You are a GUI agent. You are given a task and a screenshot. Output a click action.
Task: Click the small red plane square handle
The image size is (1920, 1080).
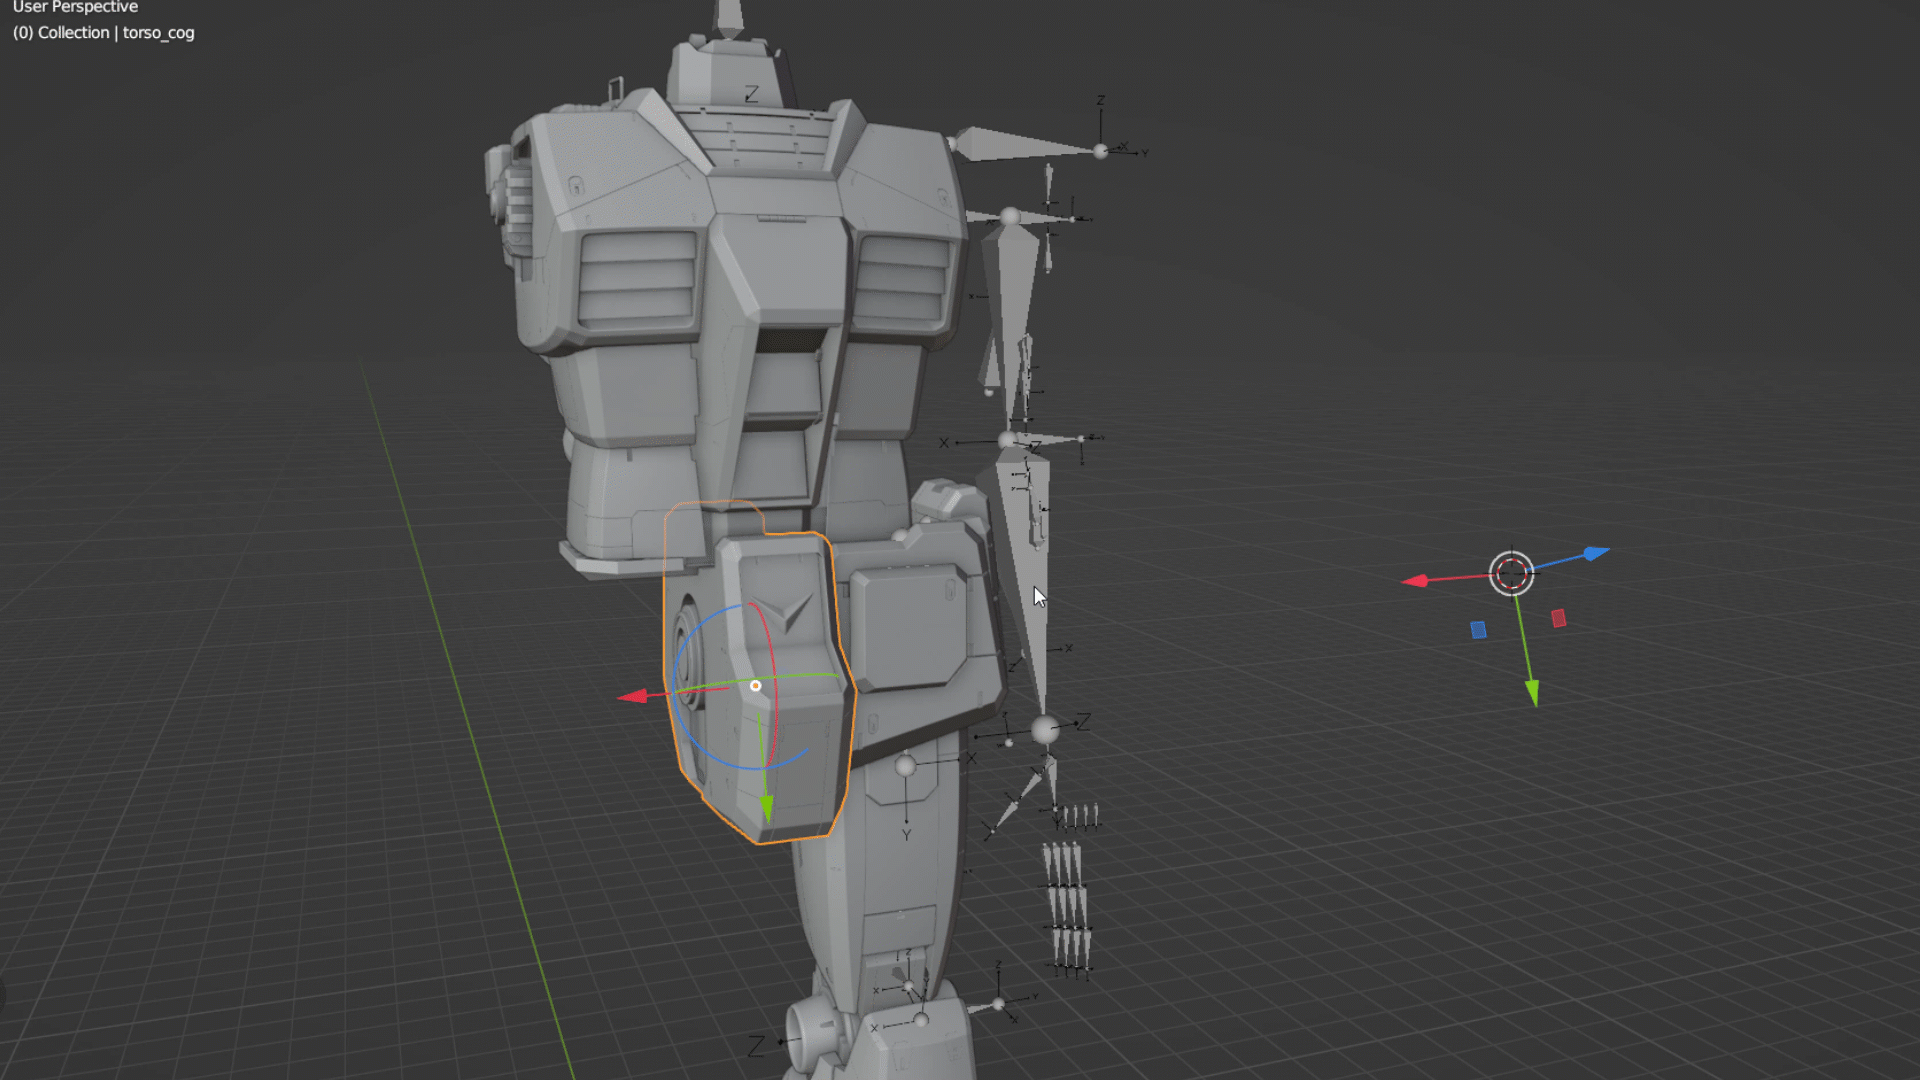pyautogui.click(x=1558, y=619)
